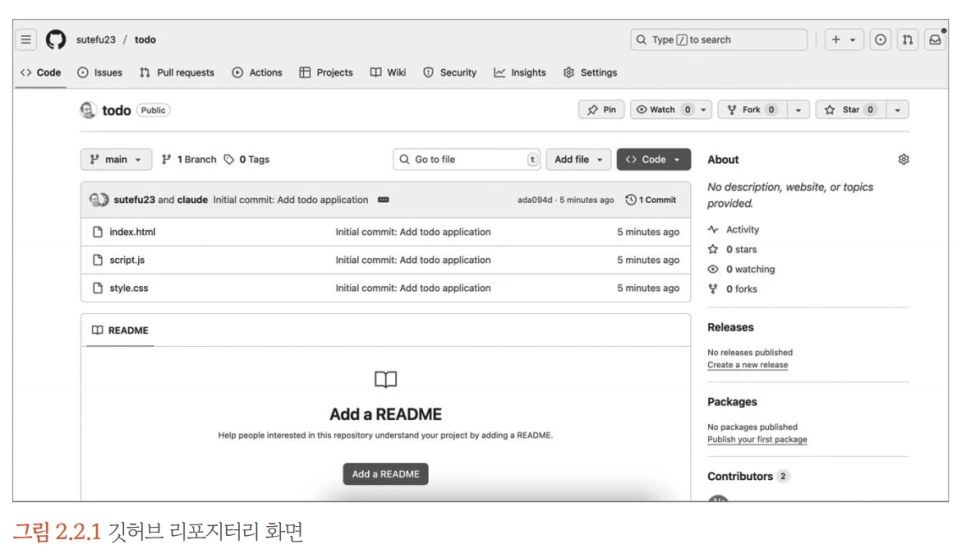Fork the todo repository
The image size is (966, 554).
tap(752, 110)
